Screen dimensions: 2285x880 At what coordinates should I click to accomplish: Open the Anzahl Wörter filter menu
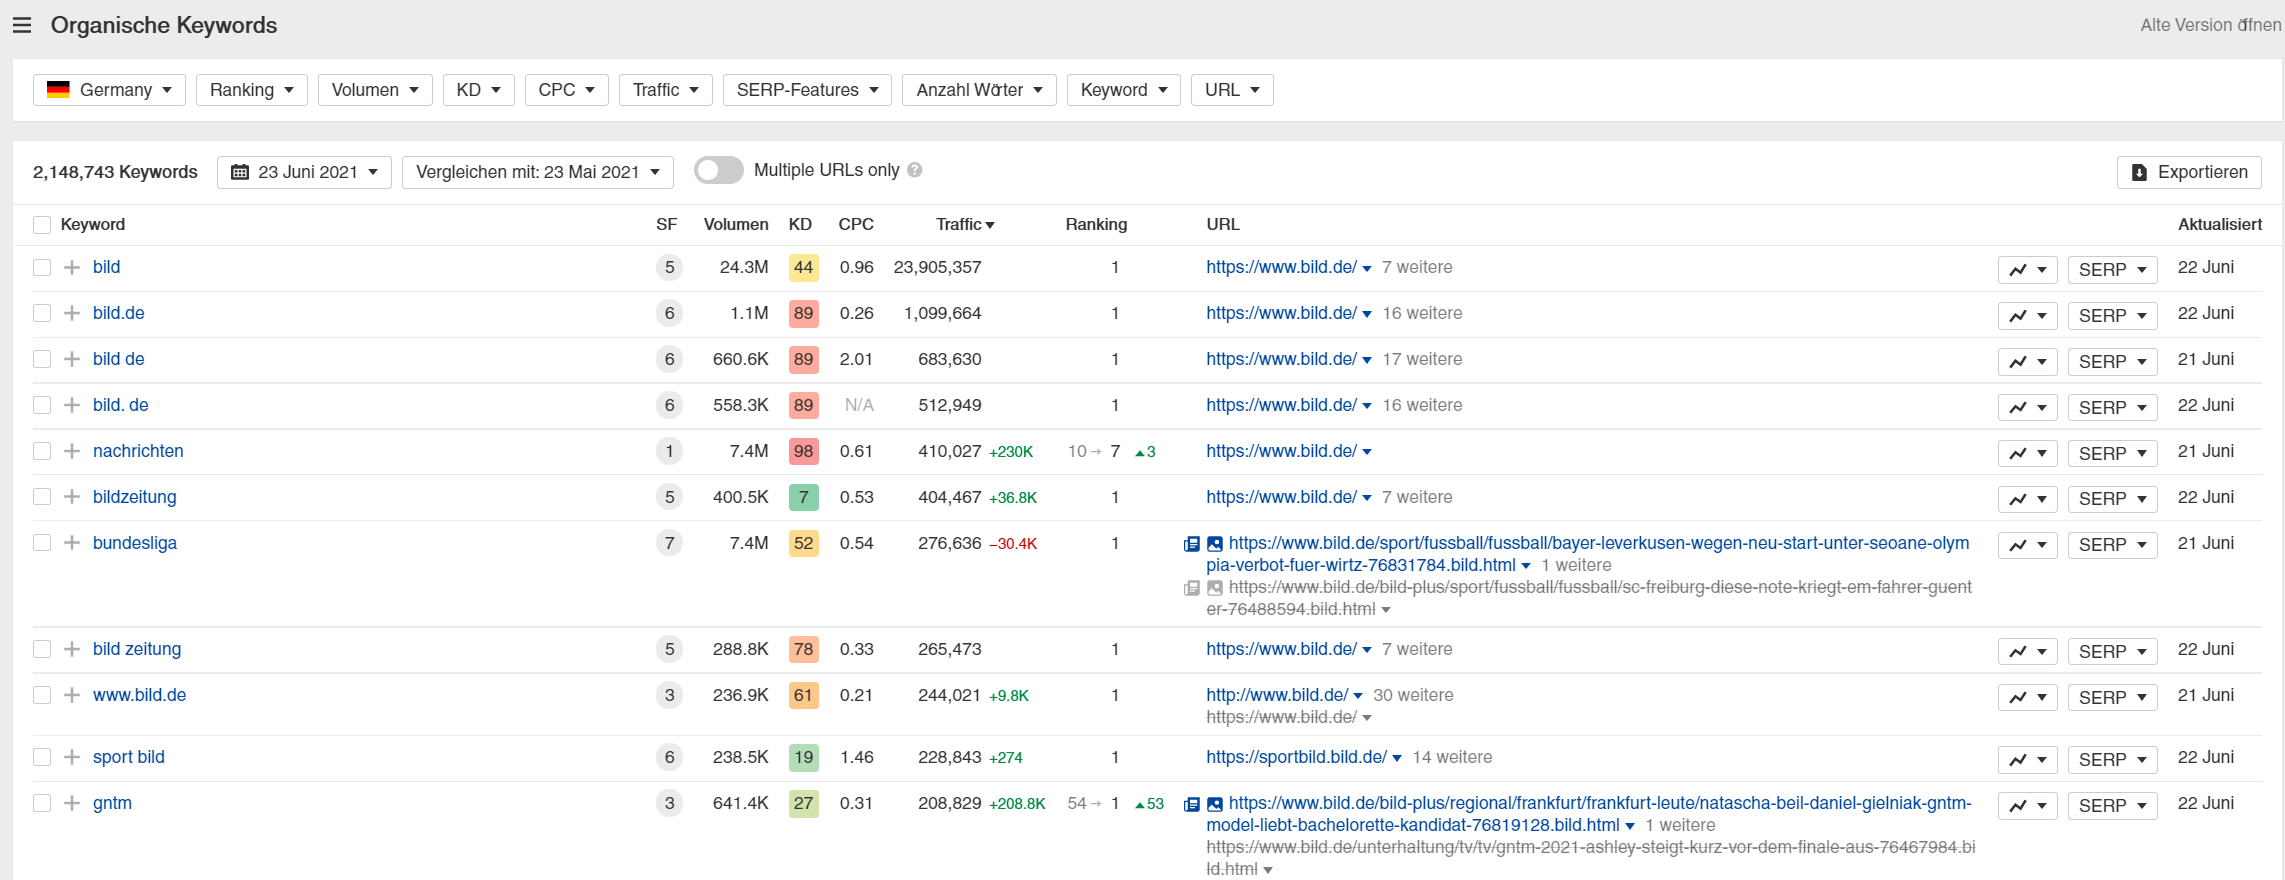tap(978, 90)
